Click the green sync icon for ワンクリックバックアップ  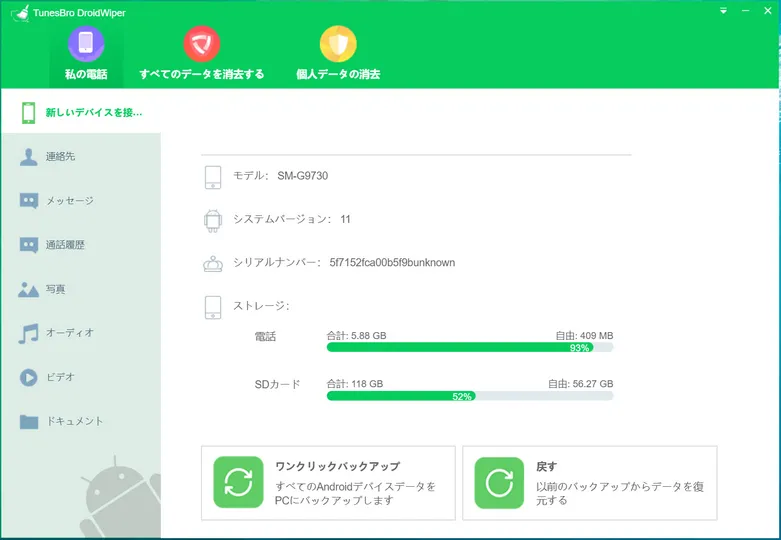(238, 482)
